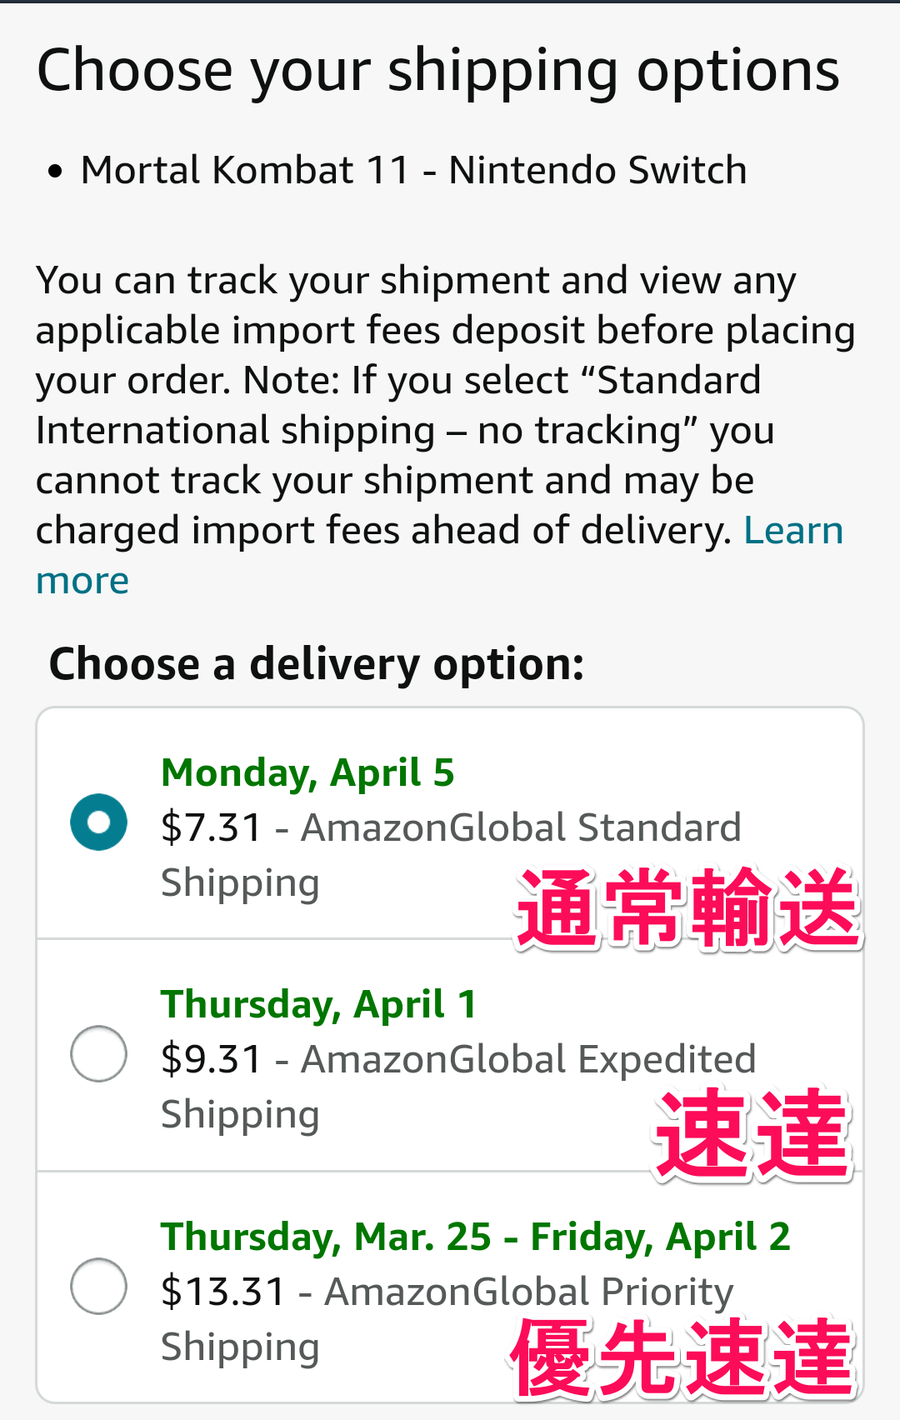The image size is (900, 1420).
Task: Click the AmazonGlobal Expedited Shipping label text
Action: tap(458, 1087)
